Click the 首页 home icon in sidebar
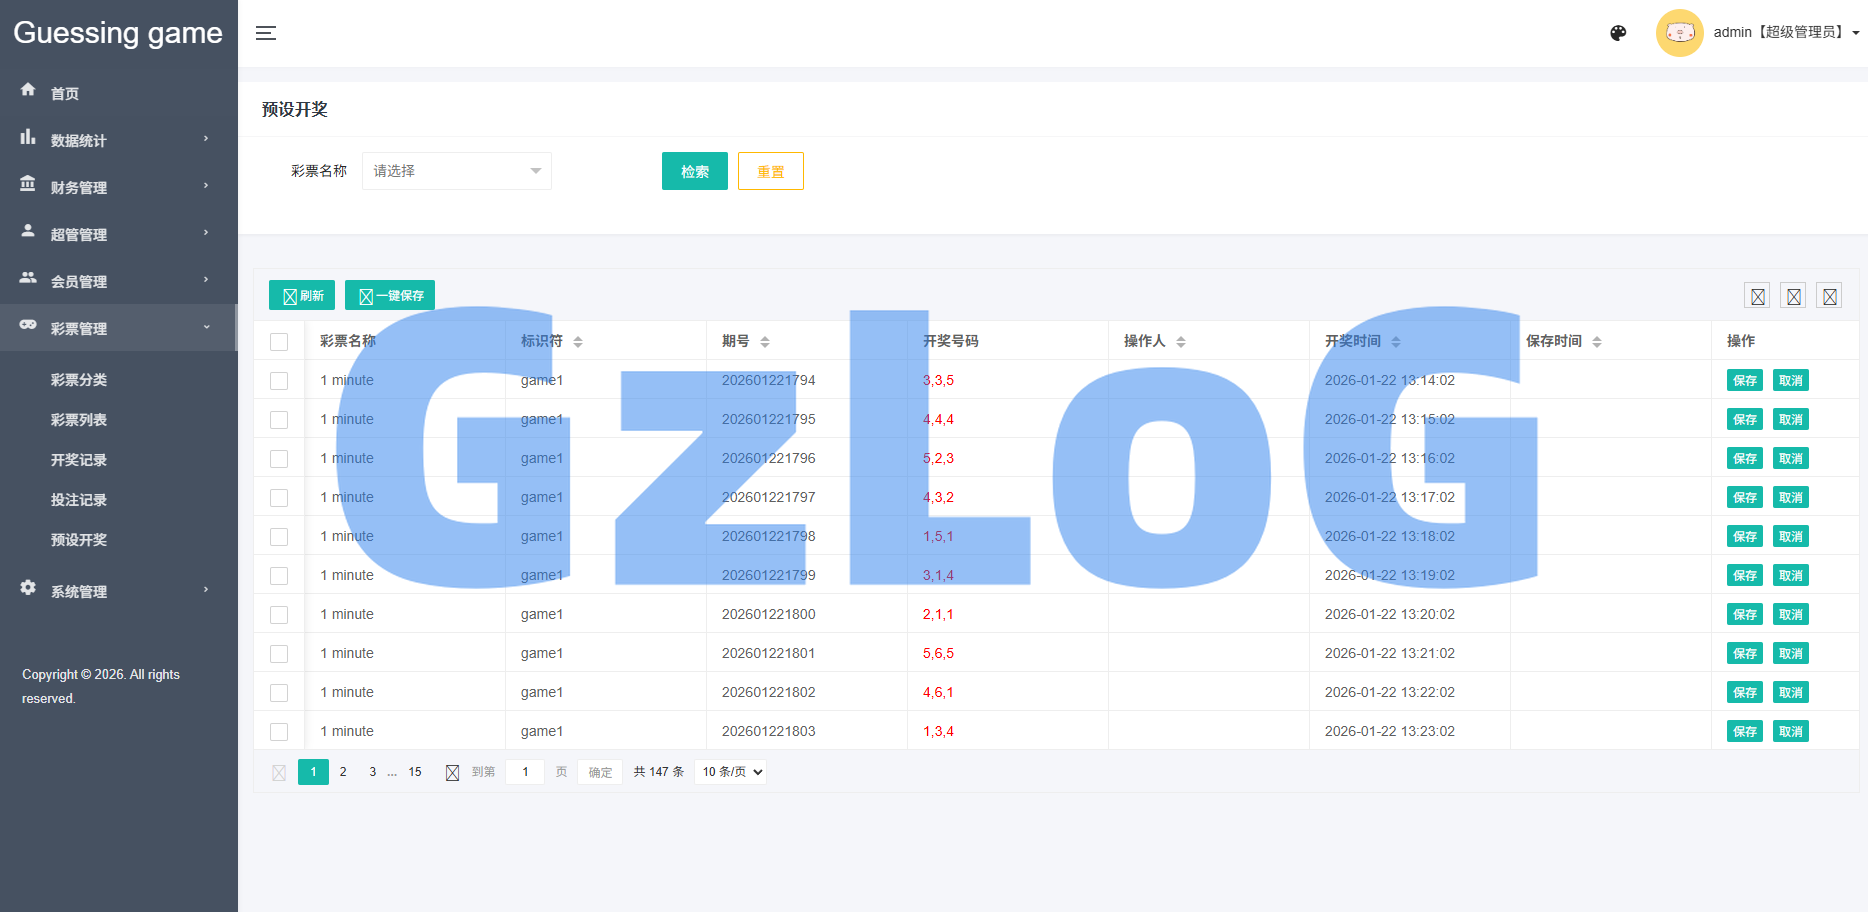1868x912 pixels. [28, 90]
